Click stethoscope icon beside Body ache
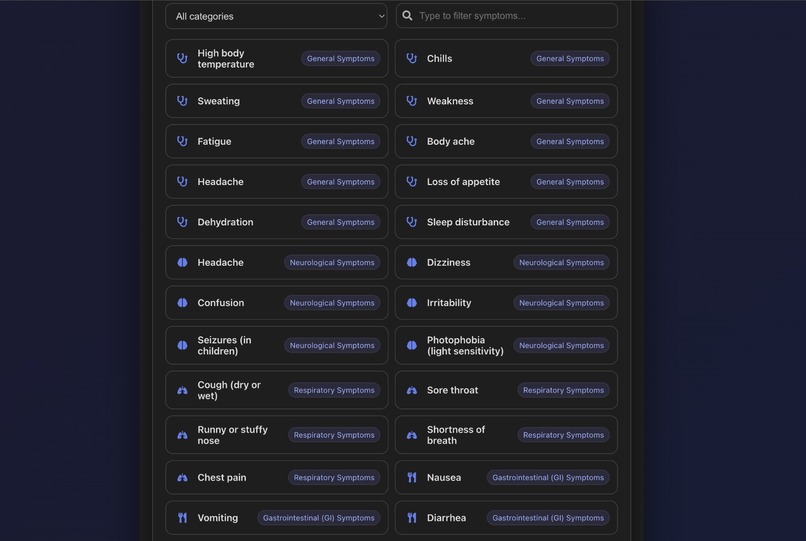The image size is (806, 541). pyautogui.click(x=412, y=141)
